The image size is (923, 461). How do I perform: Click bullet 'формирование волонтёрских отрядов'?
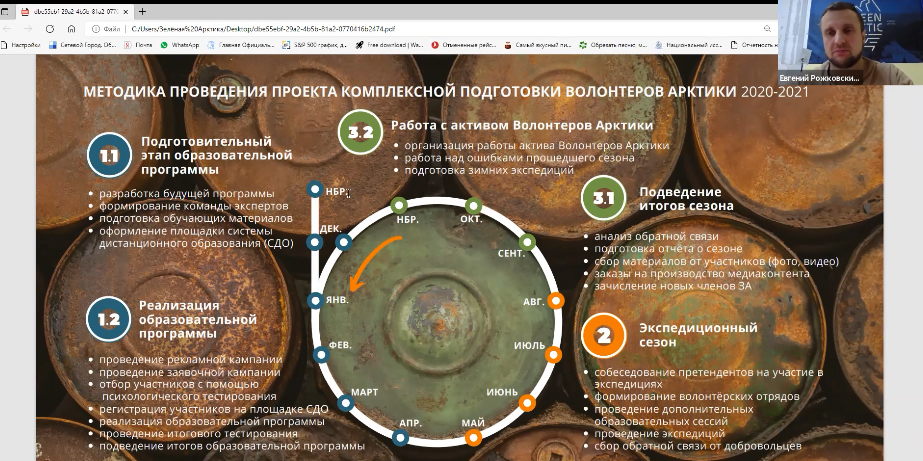(697, 397)
